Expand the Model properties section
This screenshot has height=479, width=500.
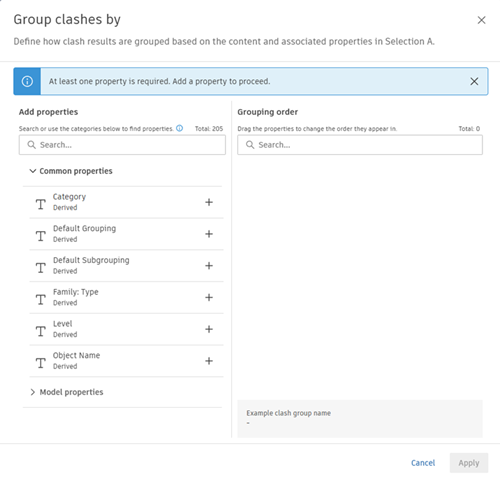(33, 392)
